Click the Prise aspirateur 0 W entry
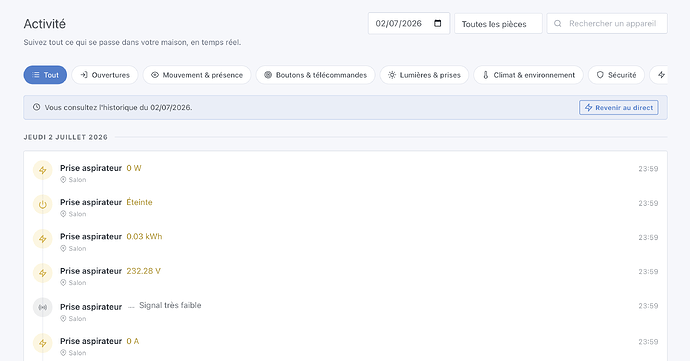 [x=345, y=172]
